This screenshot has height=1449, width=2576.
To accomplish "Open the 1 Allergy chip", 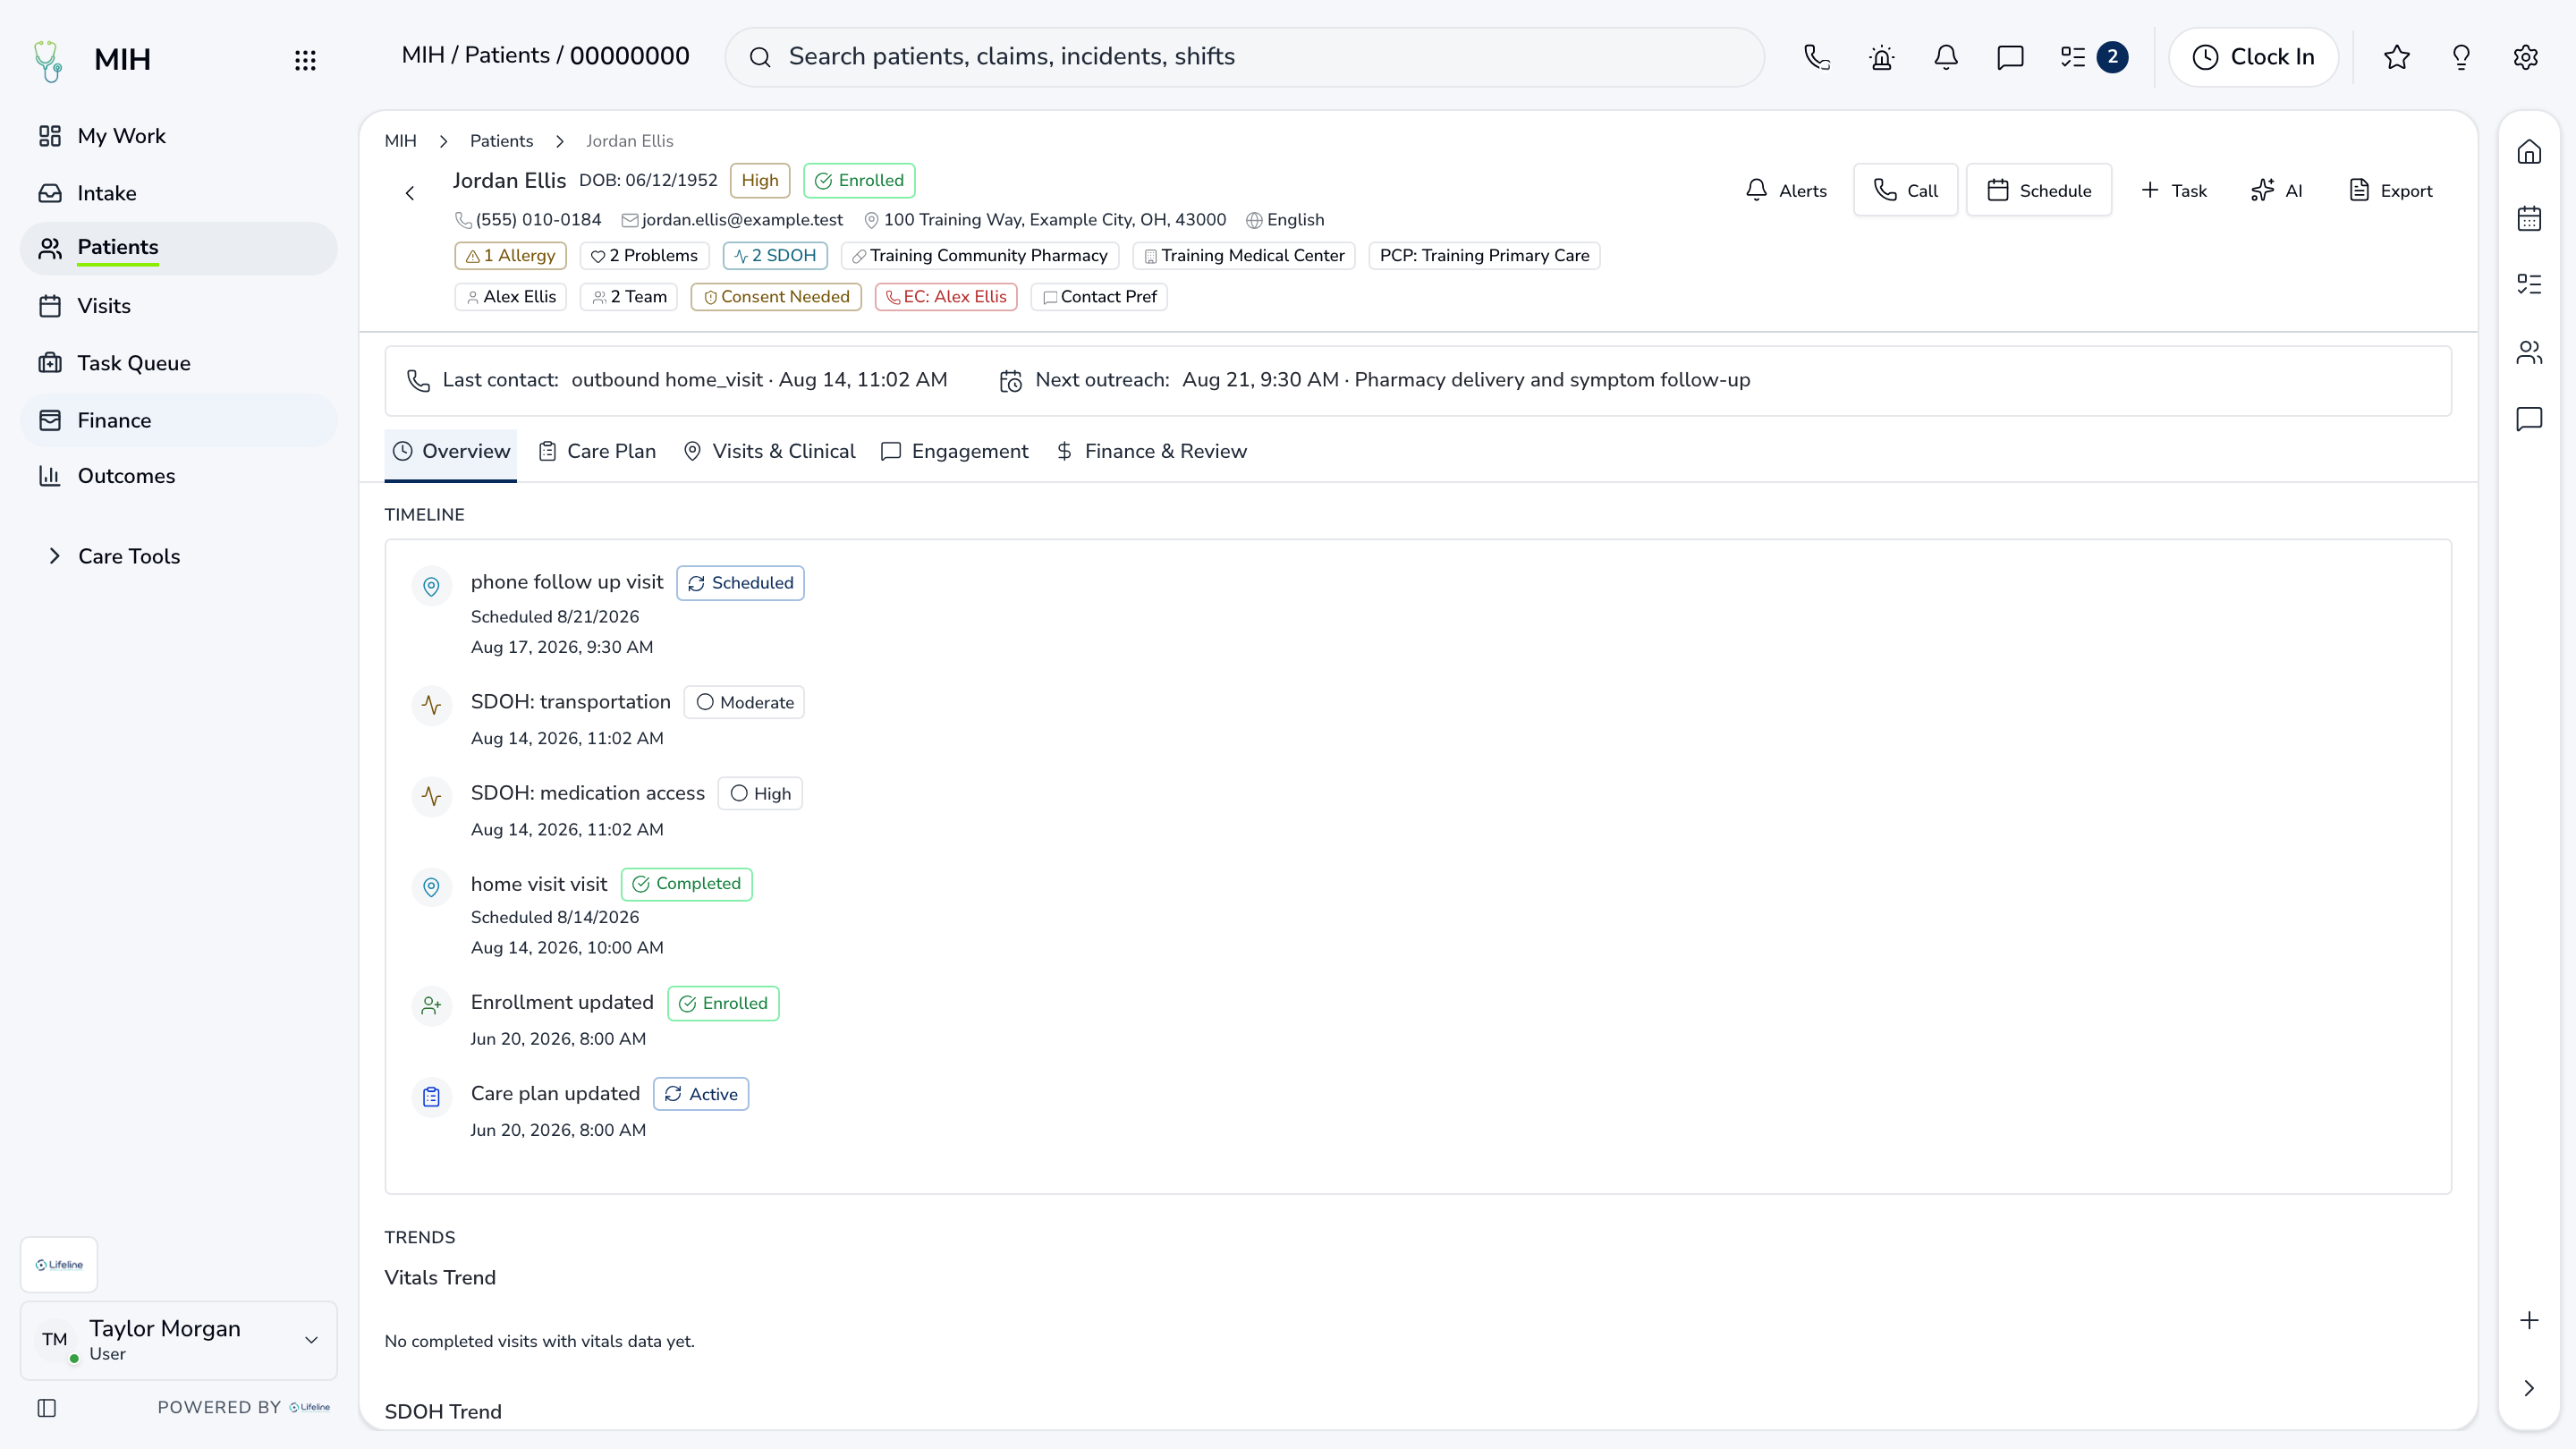I will coord(511,256).
